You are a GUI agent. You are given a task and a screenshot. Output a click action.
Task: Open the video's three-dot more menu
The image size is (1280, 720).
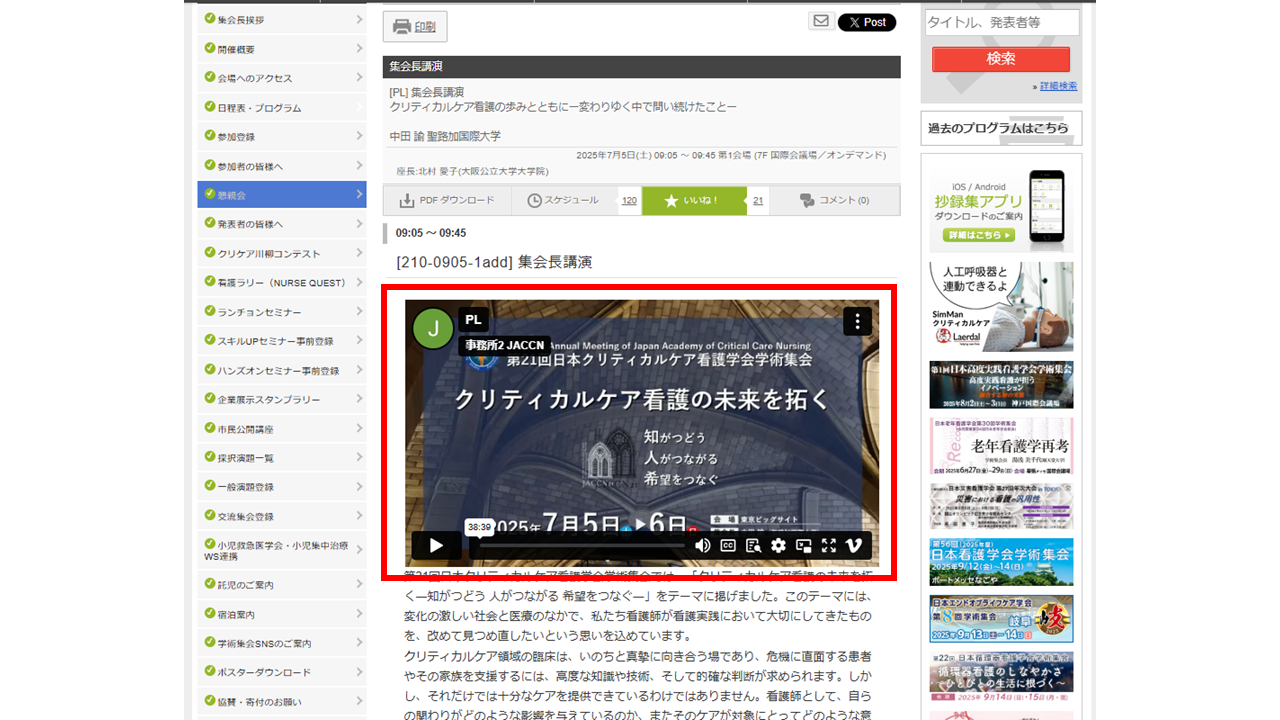pos(857,321)
